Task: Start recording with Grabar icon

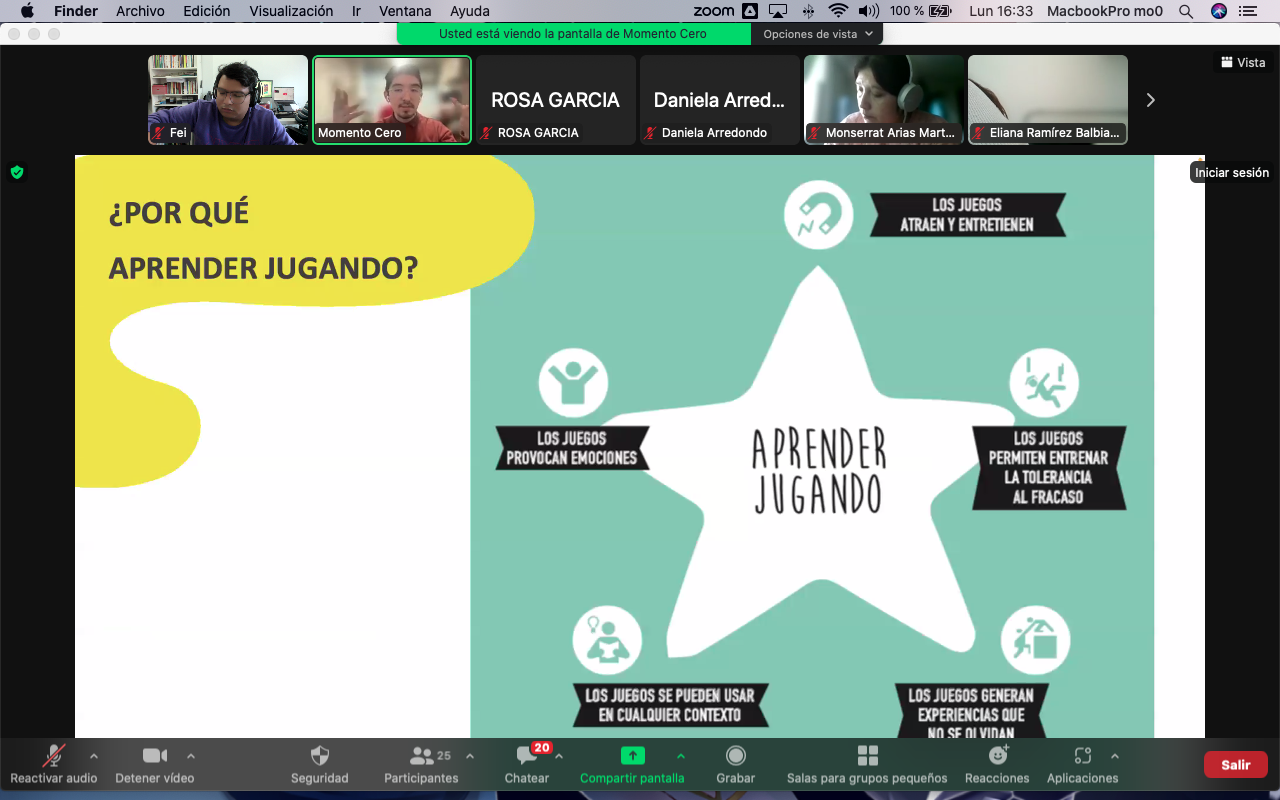Action: [736, 756]
